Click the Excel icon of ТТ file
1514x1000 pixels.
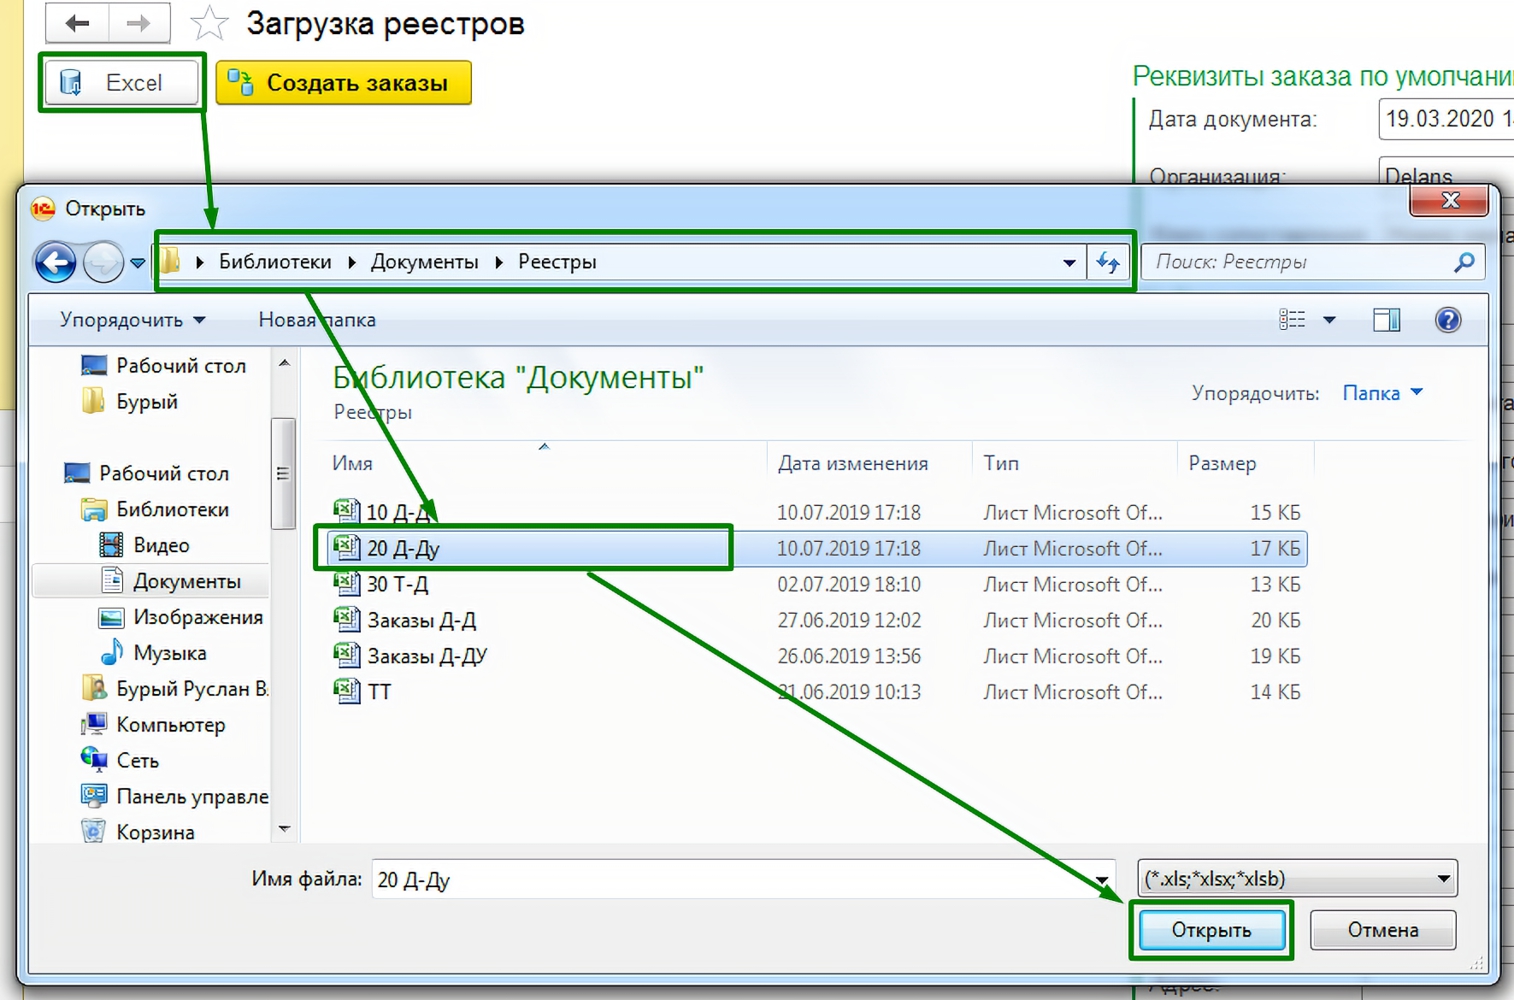coord(346,691)
